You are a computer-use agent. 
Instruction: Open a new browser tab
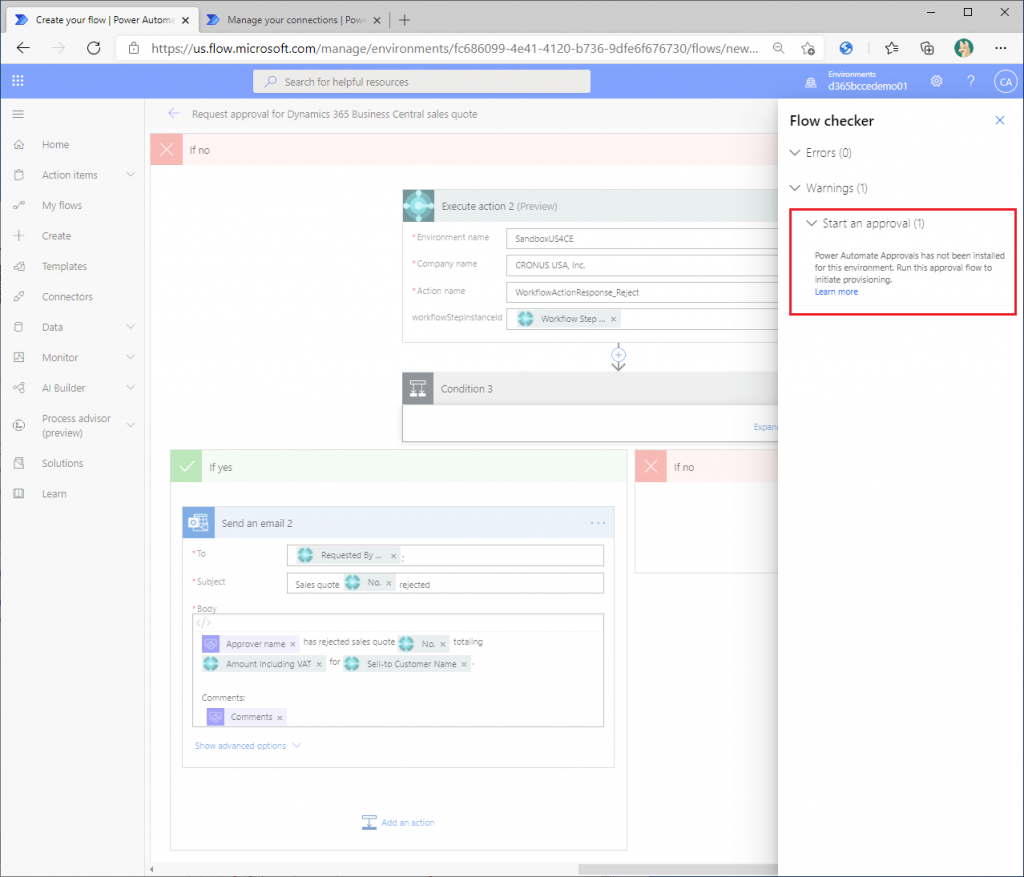pos(404,20)
